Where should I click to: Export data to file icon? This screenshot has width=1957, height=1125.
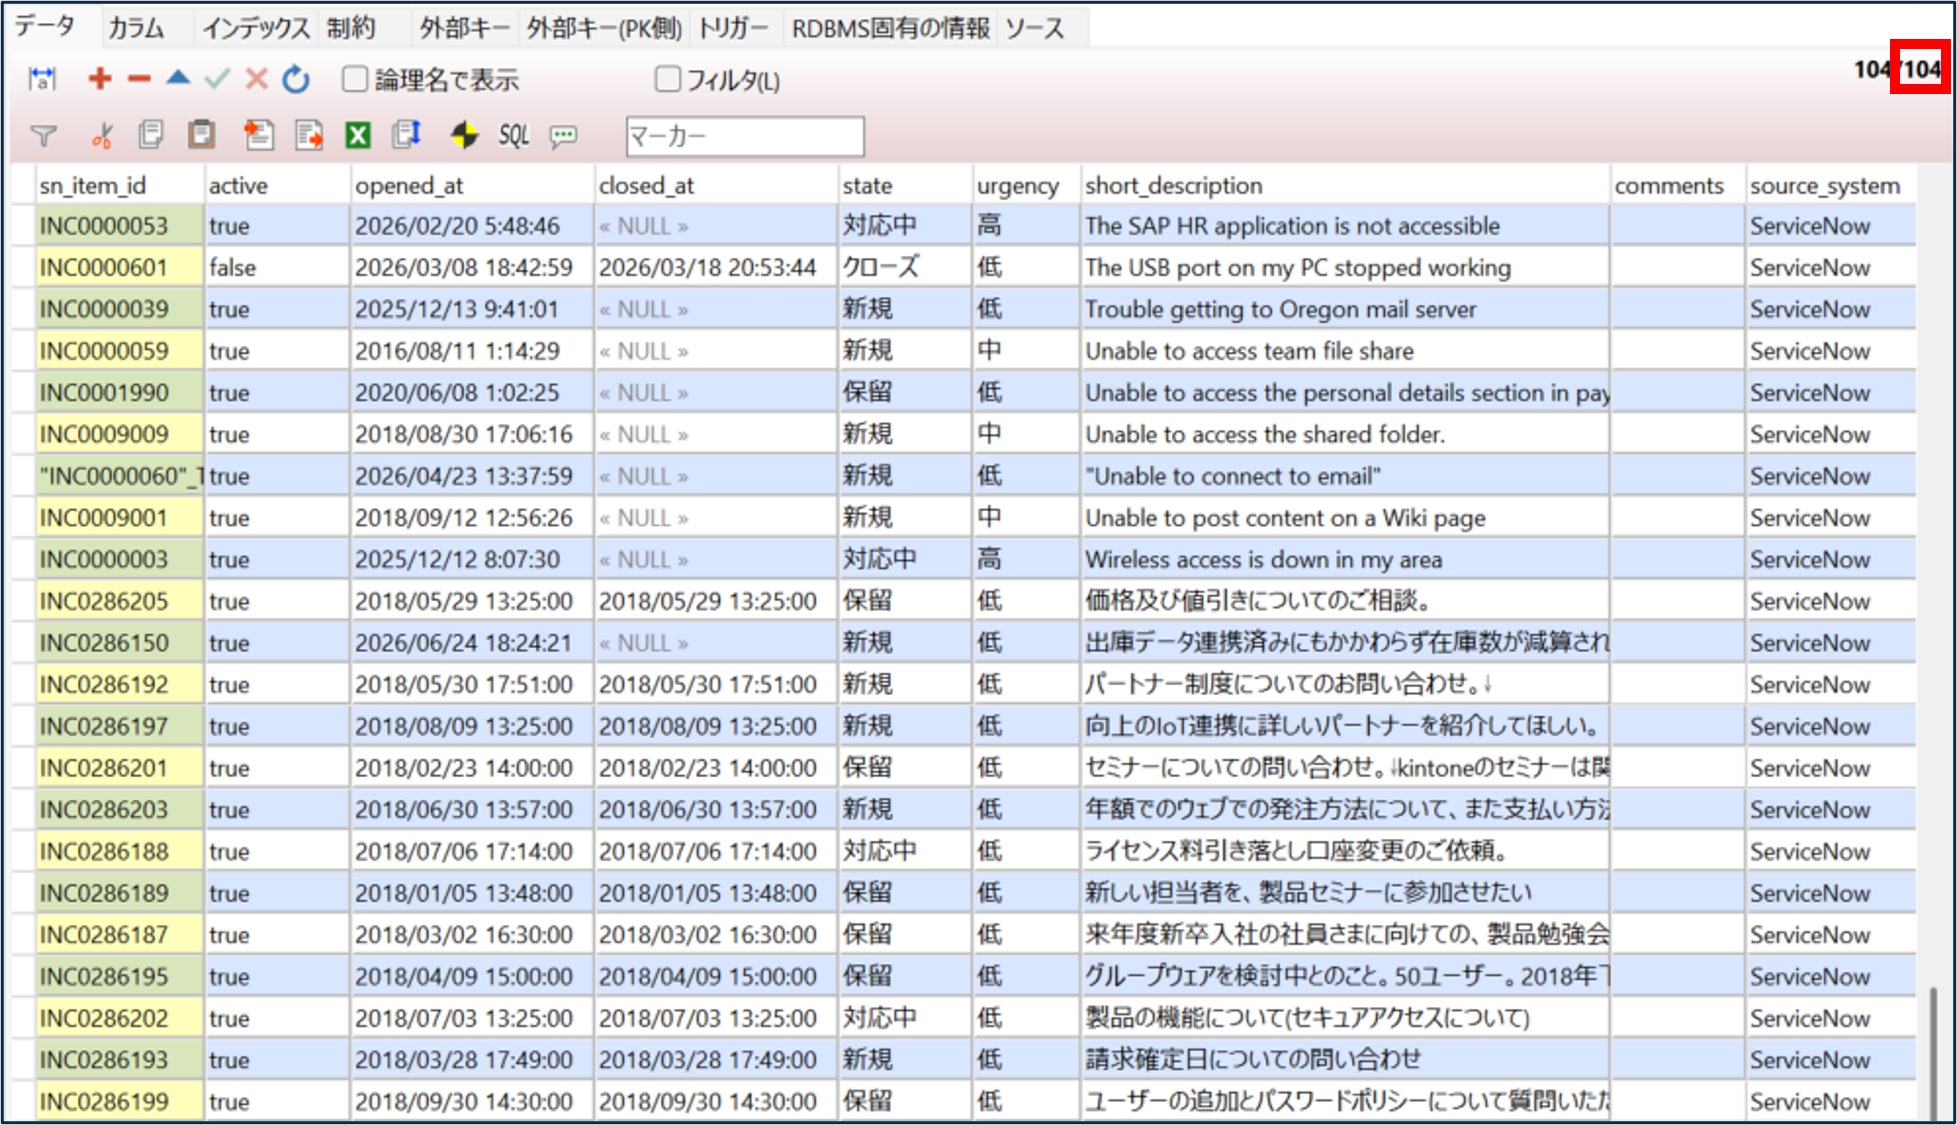309,134
